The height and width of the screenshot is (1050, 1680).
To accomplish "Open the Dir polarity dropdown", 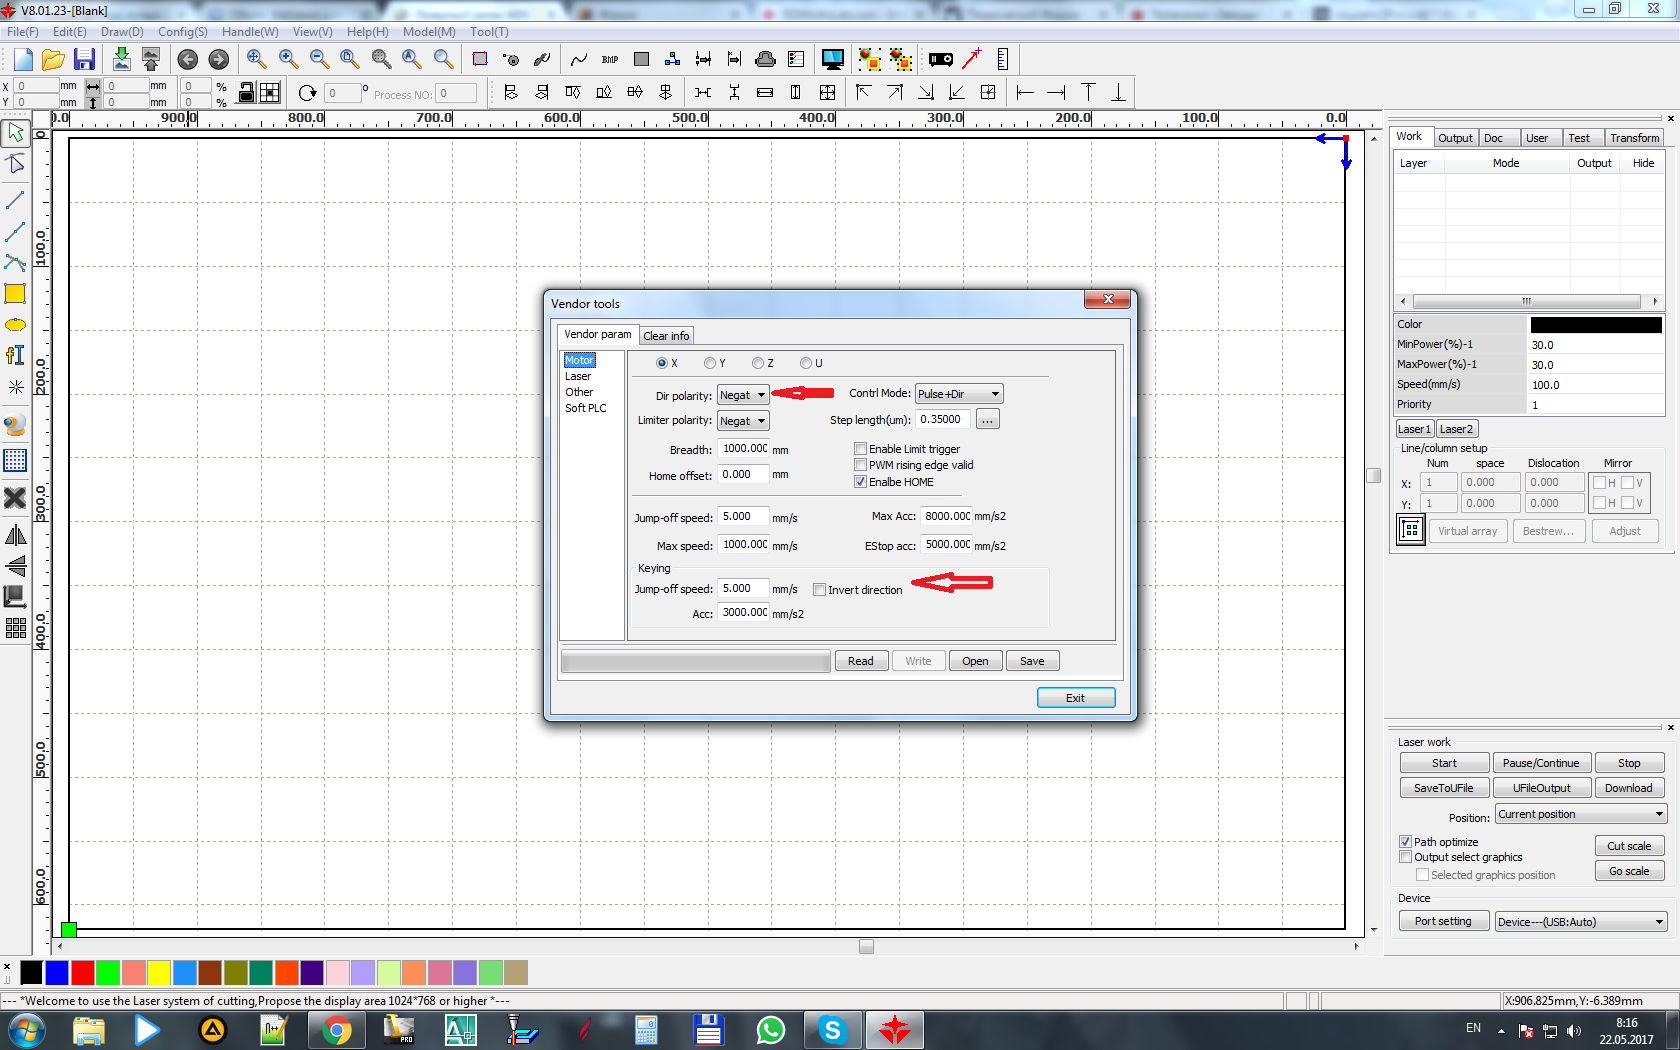I will 743,395.
